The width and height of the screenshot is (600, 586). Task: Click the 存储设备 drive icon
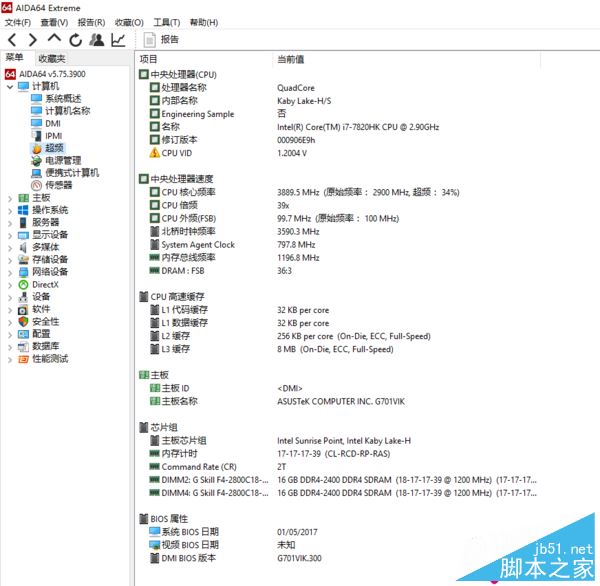23,260
